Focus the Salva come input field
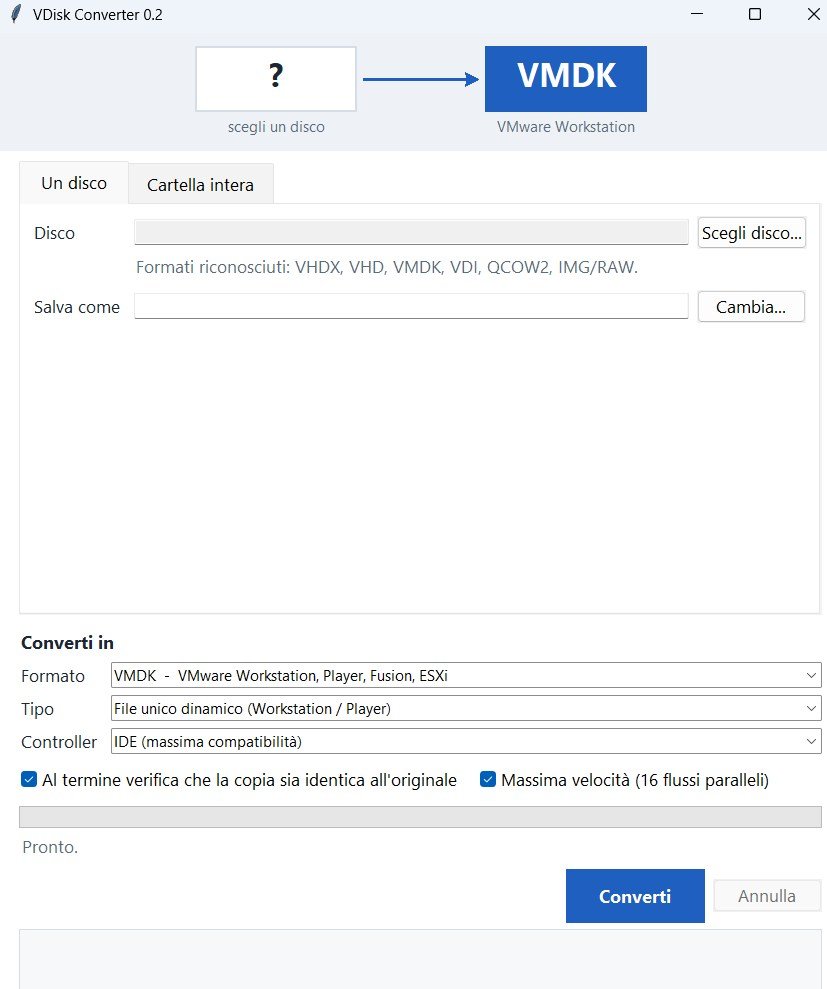Viewport: 827px width, 989px height. click(411, 307)
